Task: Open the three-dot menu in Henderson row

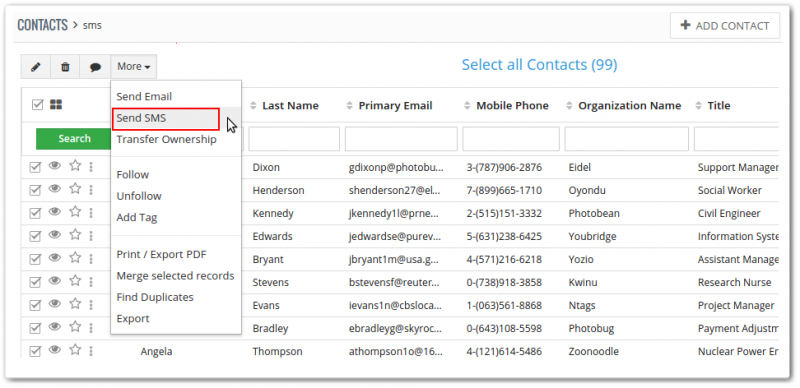Action: click(91, 189)
